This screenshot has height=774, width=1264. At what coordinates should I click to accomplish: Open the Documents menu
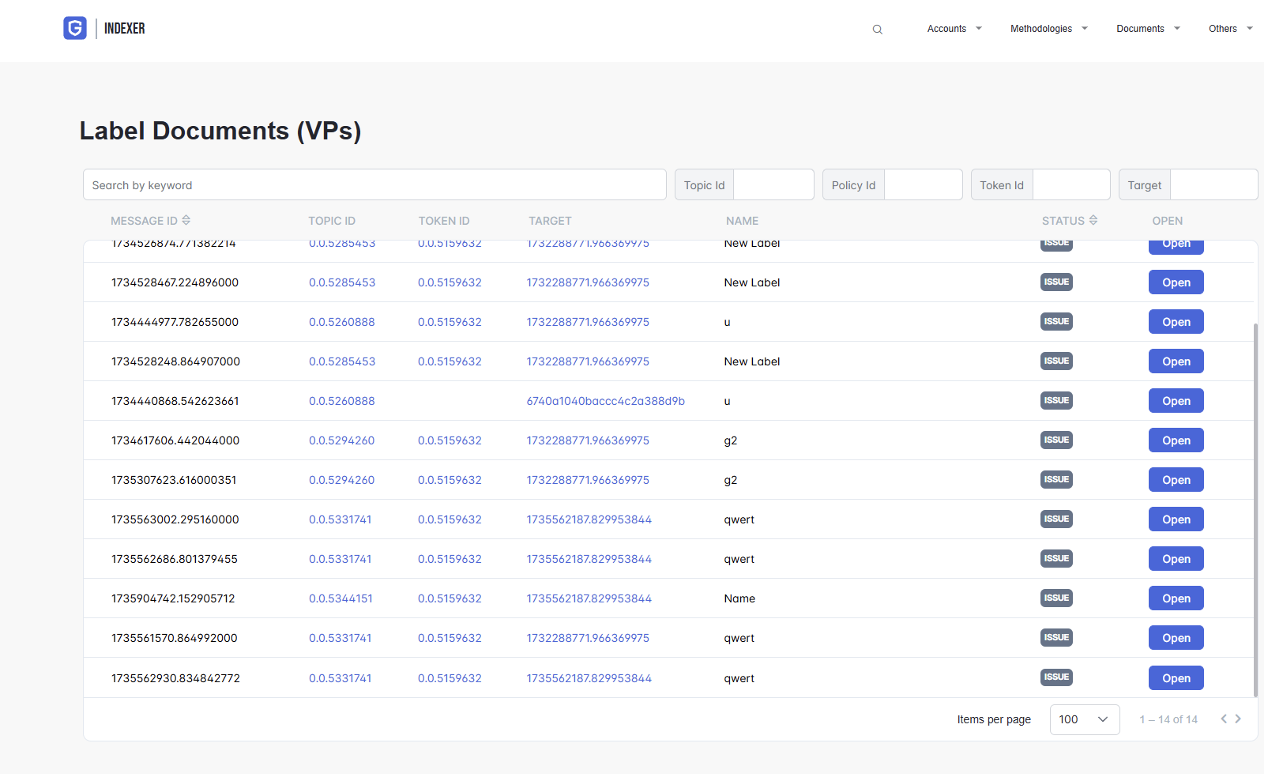tap(1148, 29)
